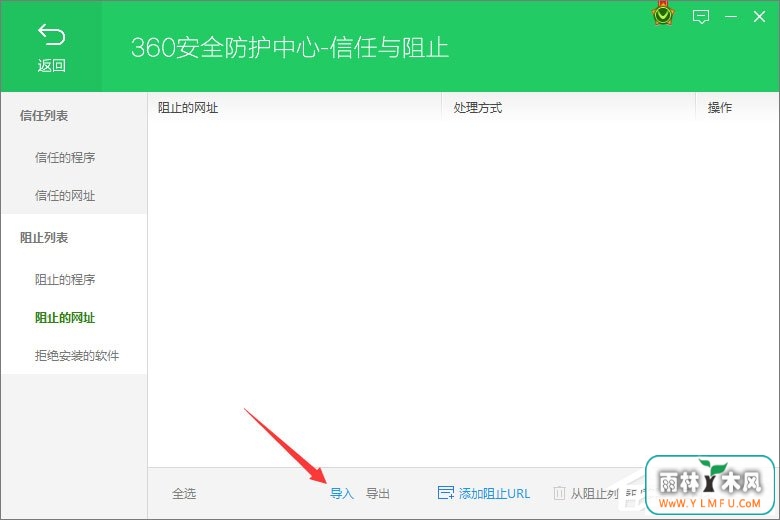Click the 阻止列表 section heading
This screenshot has width=780, height=520.
pos(44,238)
